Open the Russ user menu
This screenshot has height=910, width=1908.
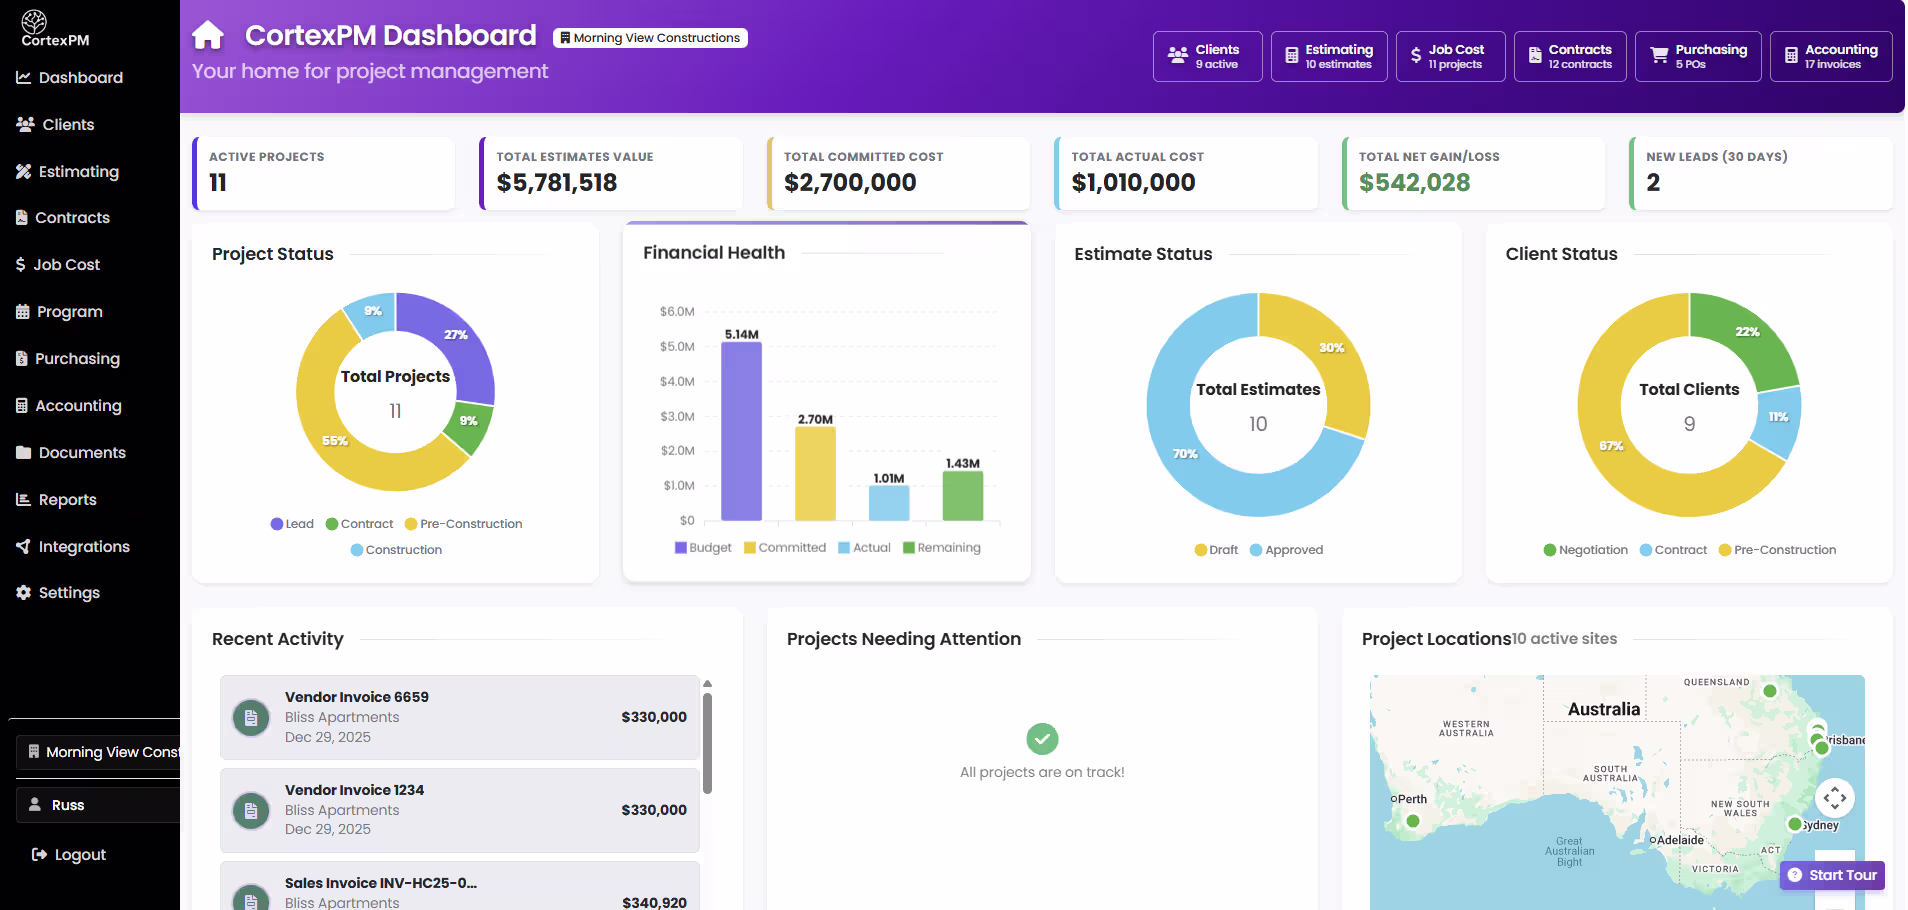[x=68, y=804]
